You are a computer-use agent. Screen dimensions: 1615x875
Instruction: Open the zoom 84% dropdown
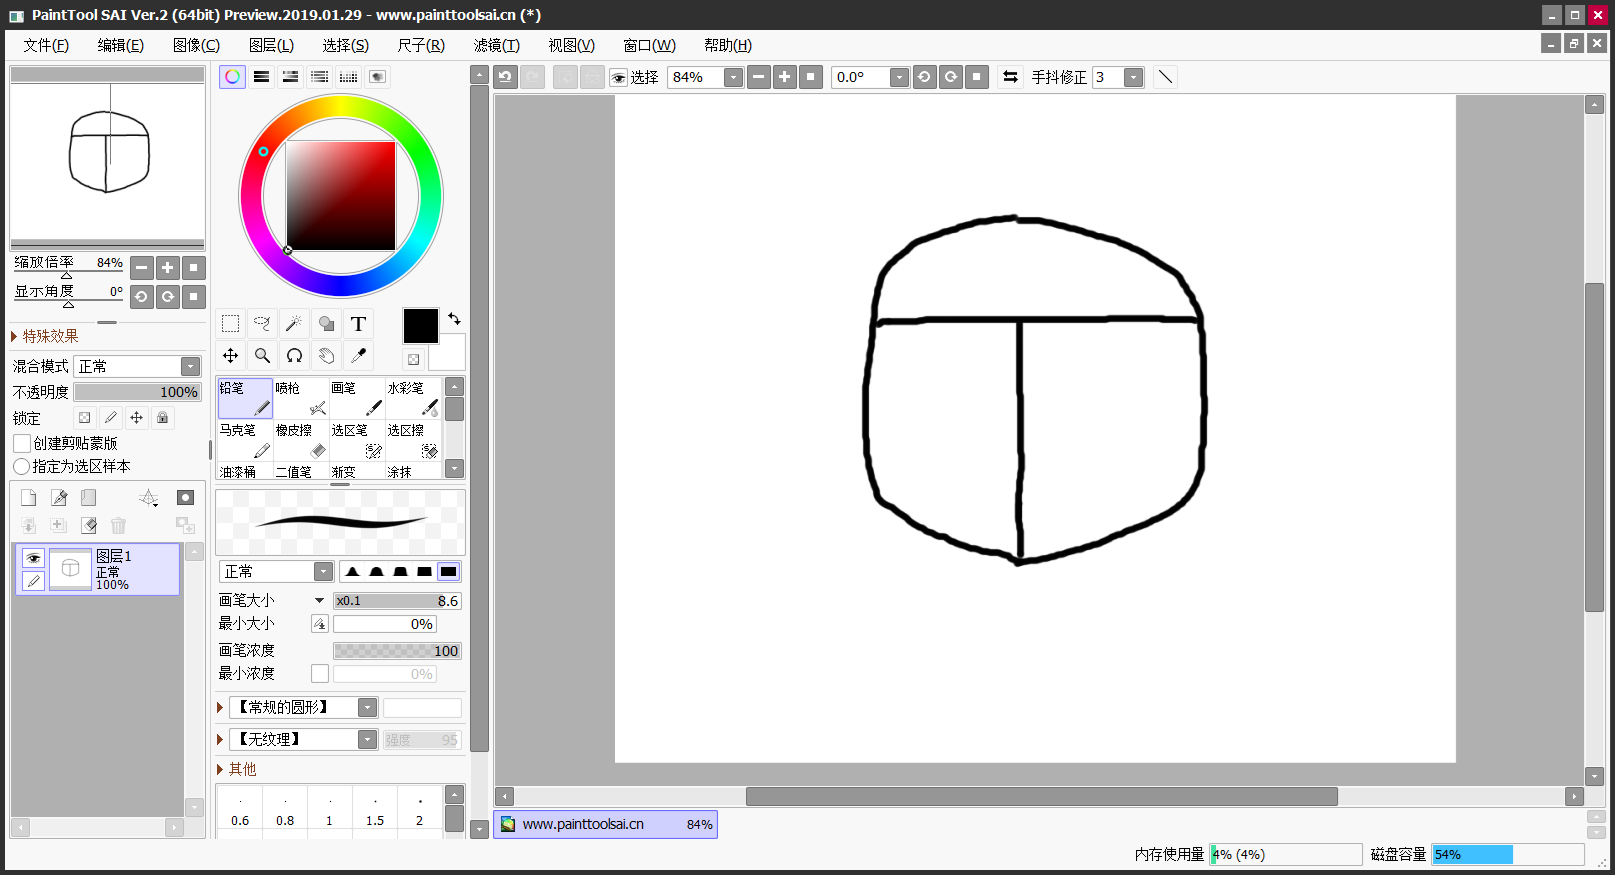click(733, 77)
